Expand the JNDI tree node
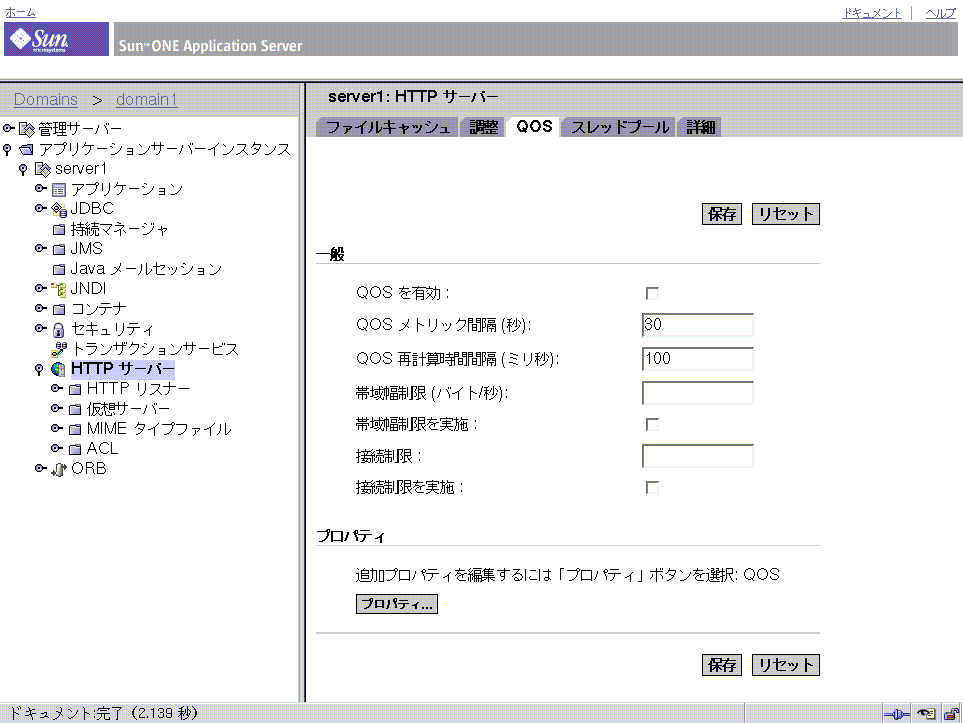The height and width of the screenshot is (723, 963). tap(41, 289)
